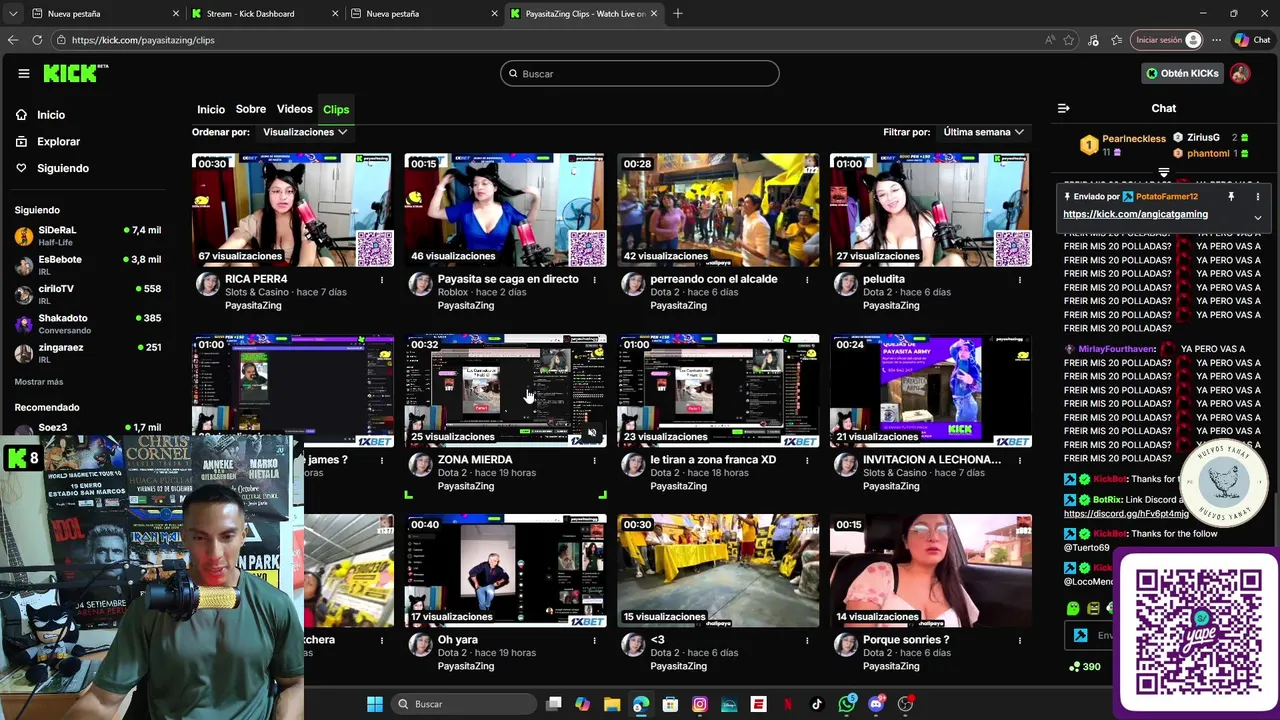Screen dimensions: 1280x720
Task: Open the kick.com/angicatgaming pinned link
Action: point(1135,214)
